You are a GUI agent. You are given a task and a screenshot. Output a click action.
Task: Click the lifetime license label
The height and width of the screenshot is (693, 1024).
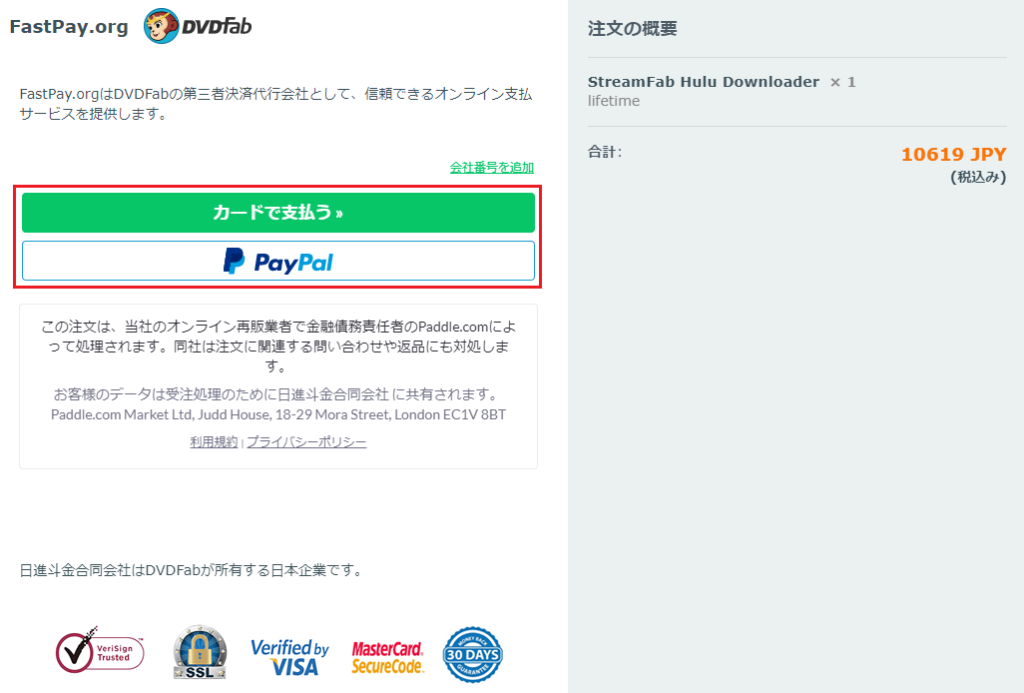pyautogui.click(x=614, y=101)
